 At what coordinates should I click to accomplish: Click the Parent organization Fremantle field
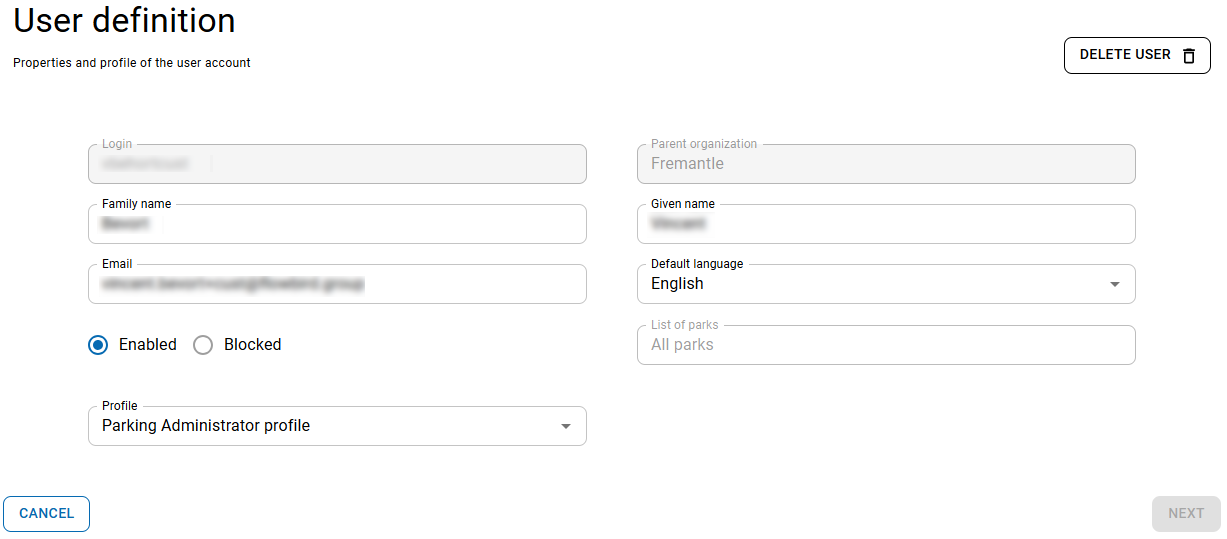tap(886, 164)
